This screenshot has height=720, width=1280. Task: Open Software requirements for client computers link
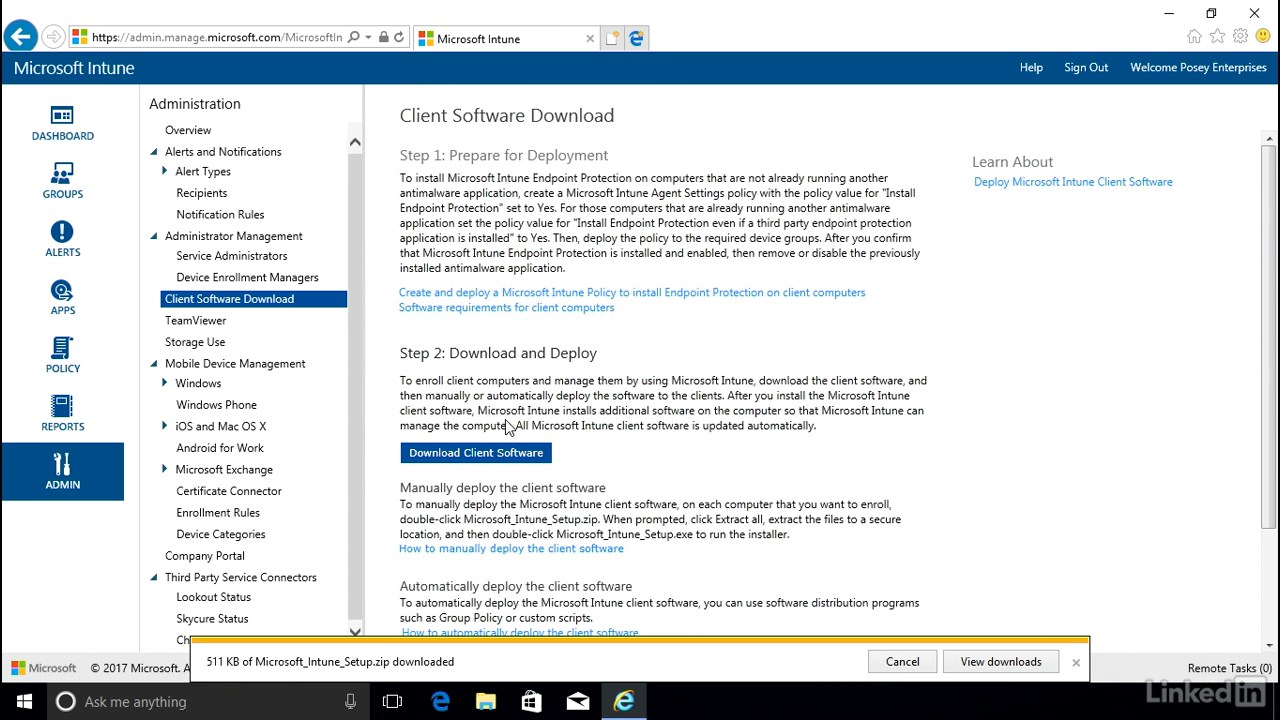(x=506, y=307)
